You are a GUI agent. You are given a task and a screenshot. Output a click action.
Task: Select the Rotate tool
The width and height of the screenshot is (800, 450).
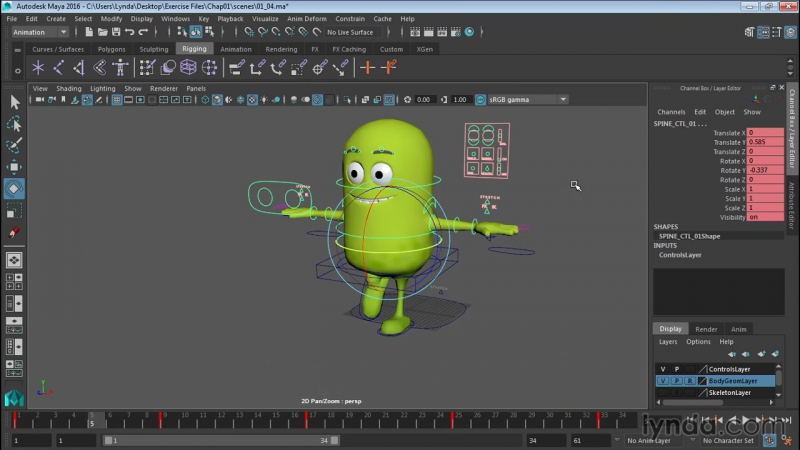[x=14, y=189]
